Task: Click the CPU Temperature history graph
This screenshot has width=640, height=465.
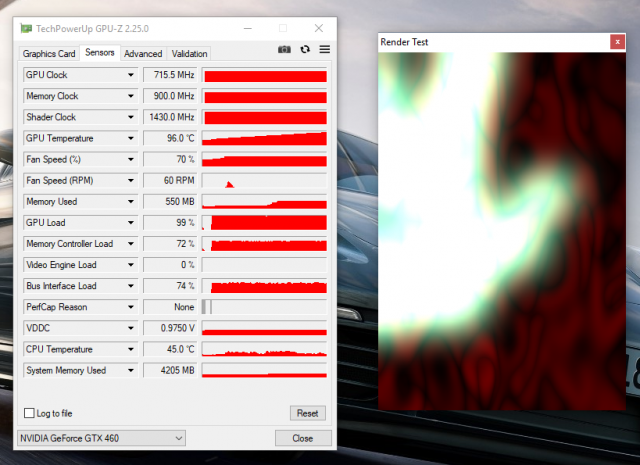Action: tap(264, 349)
